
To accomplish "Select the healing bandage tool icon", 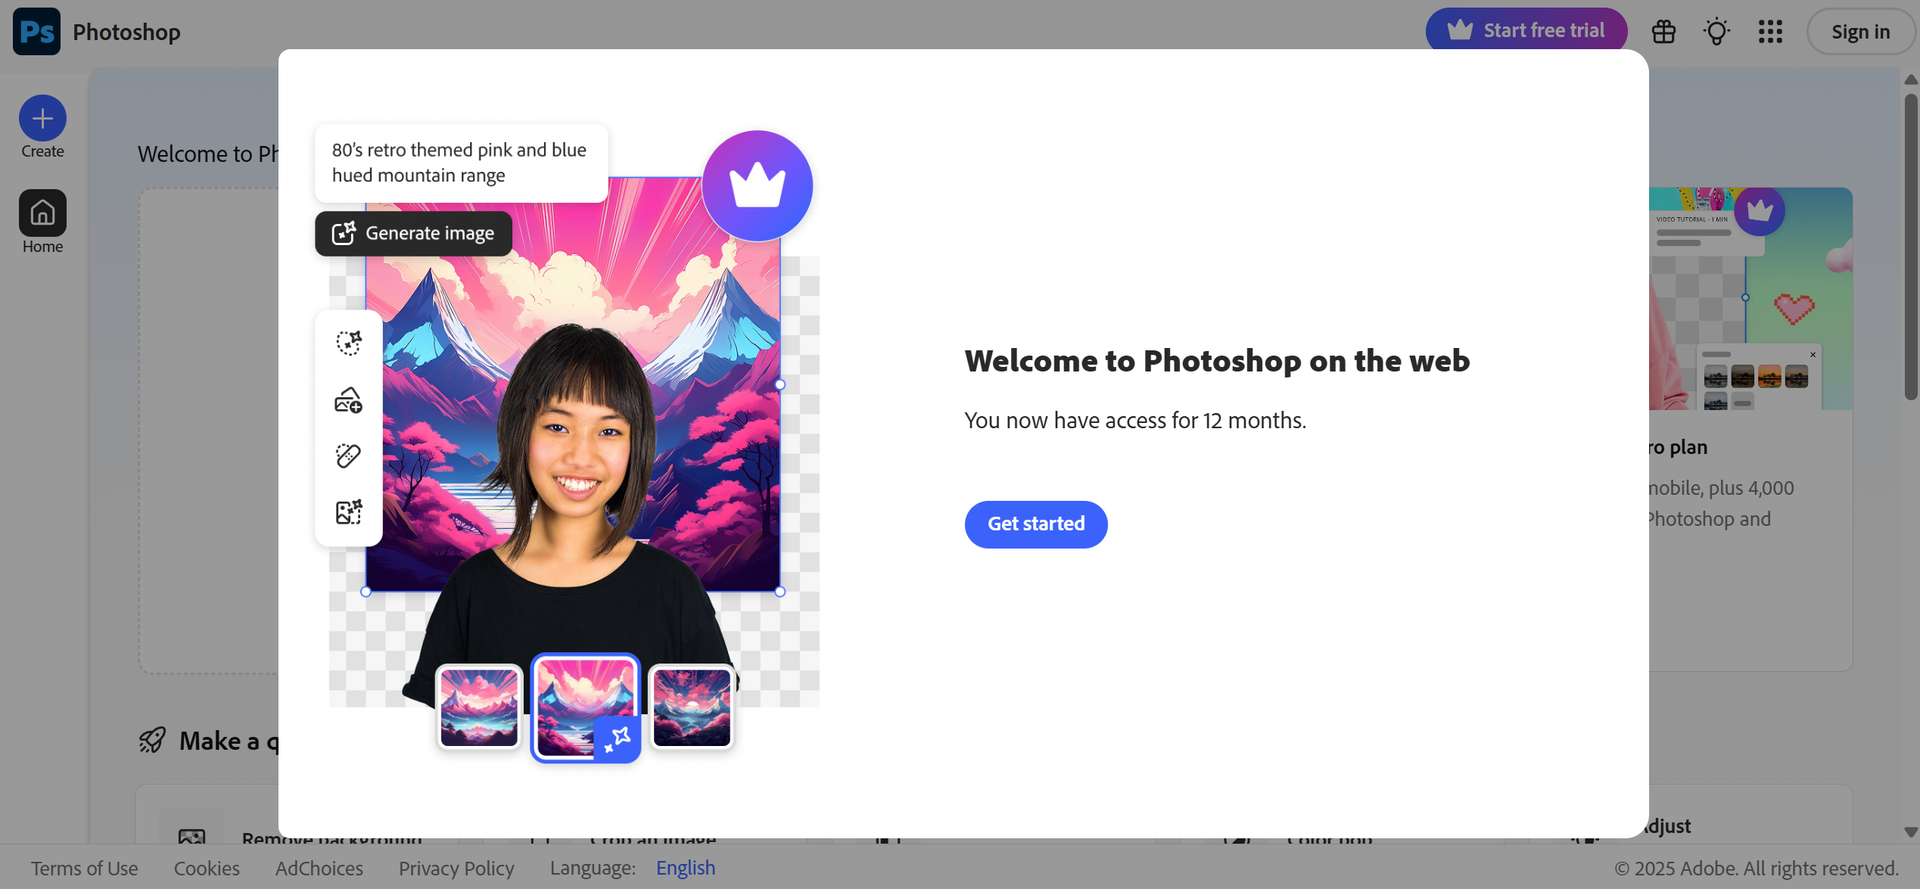I will pos(348,456).
